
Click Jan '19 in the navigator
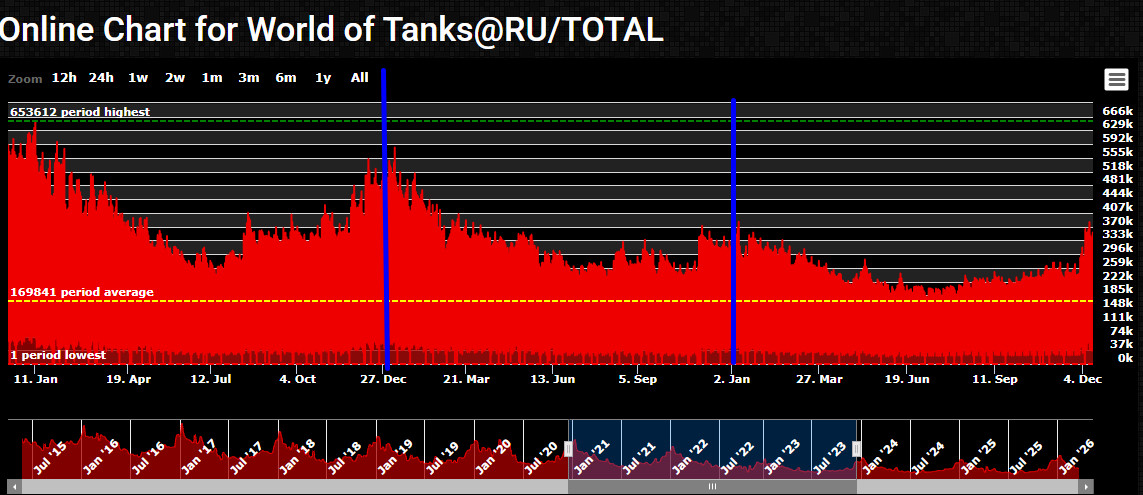click(394, 456)
